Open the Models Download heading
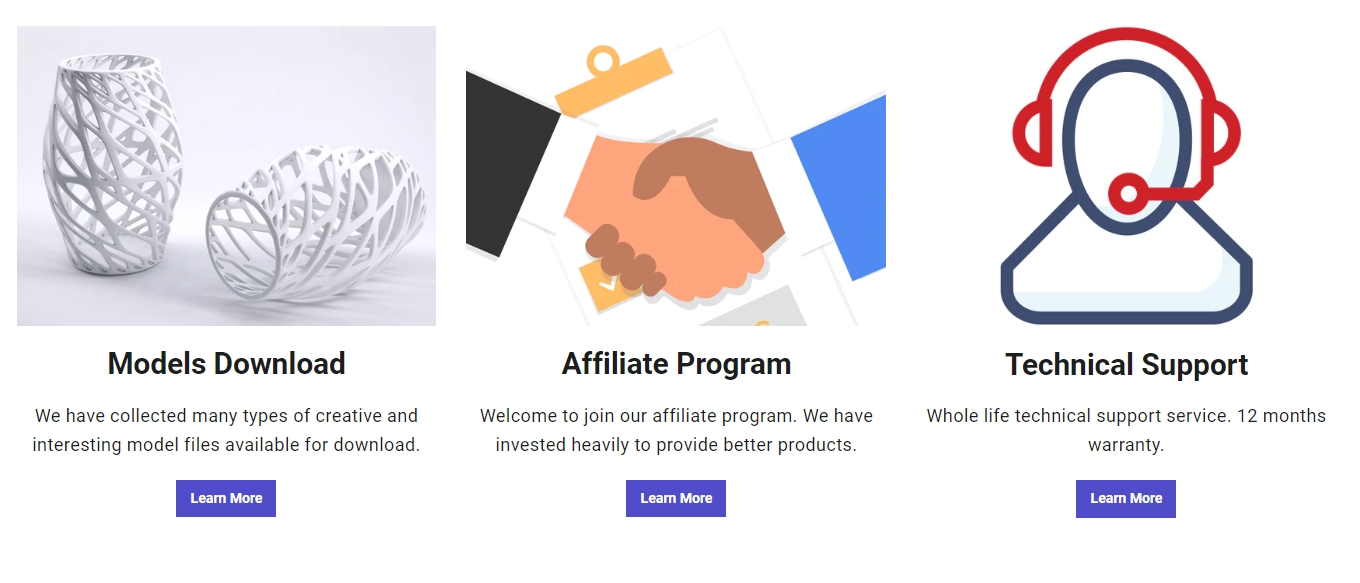Screen dimensions: 1360x583 (x=226, y=364)
